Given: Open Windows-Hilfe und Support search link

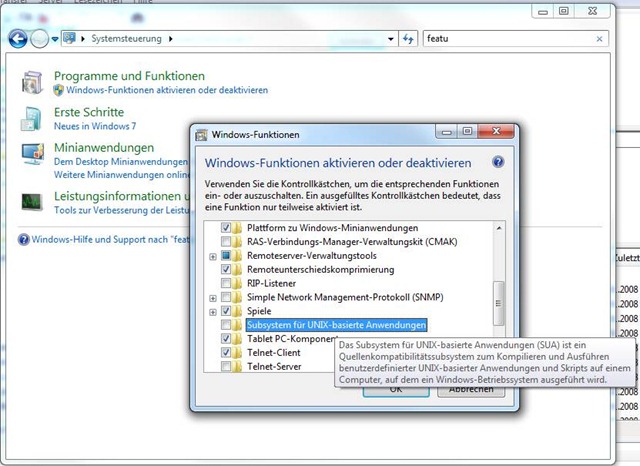Looking at the screenshot, I should 111,240.
